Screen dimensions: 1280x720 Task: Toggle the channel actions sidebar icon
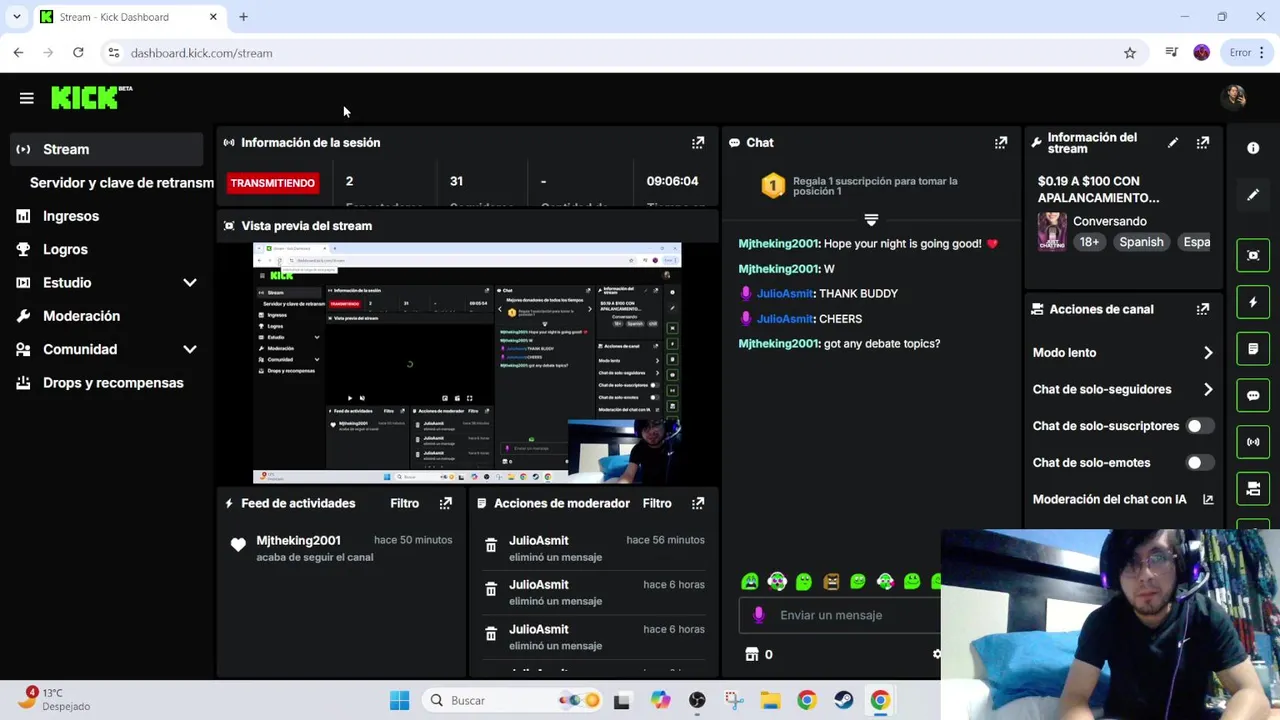tap(1253, 488)
